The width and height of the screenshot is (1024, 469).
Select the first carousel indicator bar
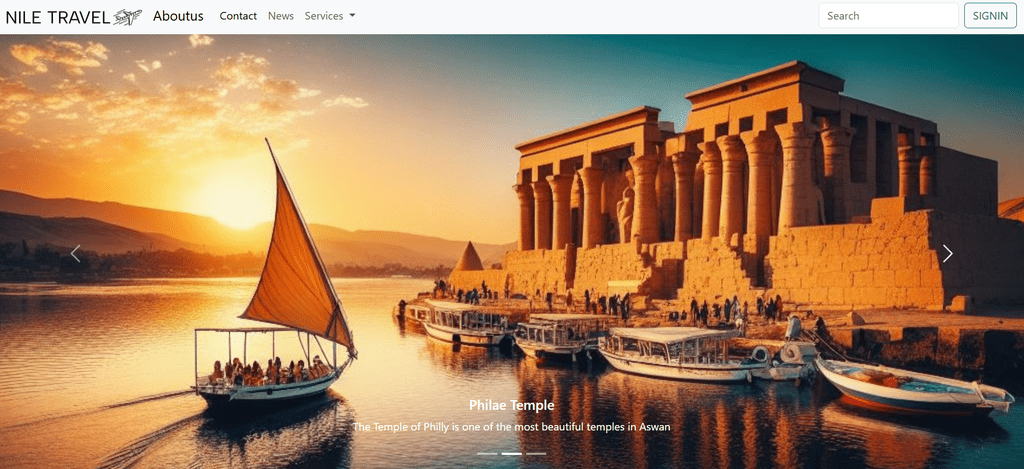click(487, 453)
